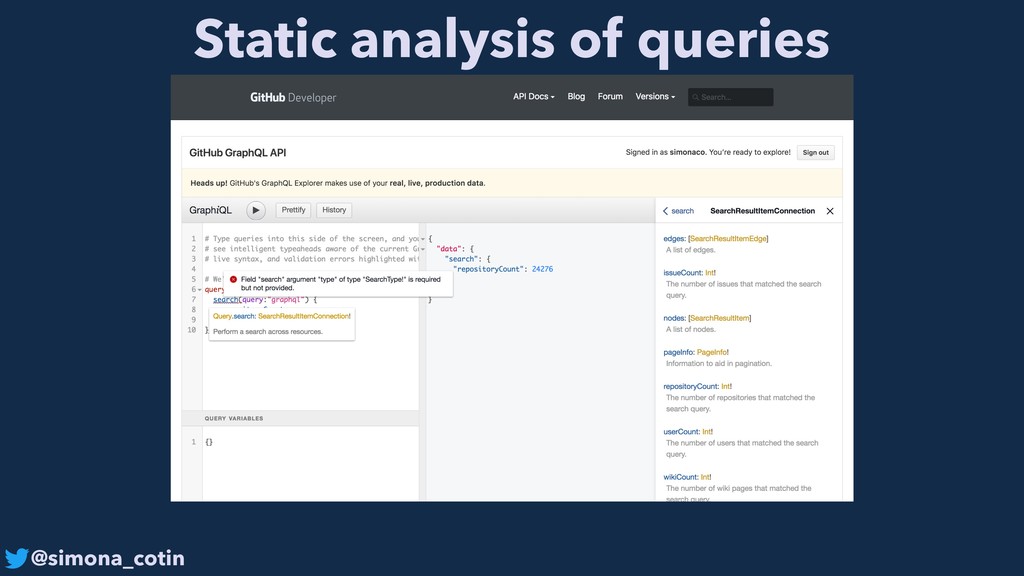Select the userCount field
1024x576 pixels.
(x=681, y=432)
